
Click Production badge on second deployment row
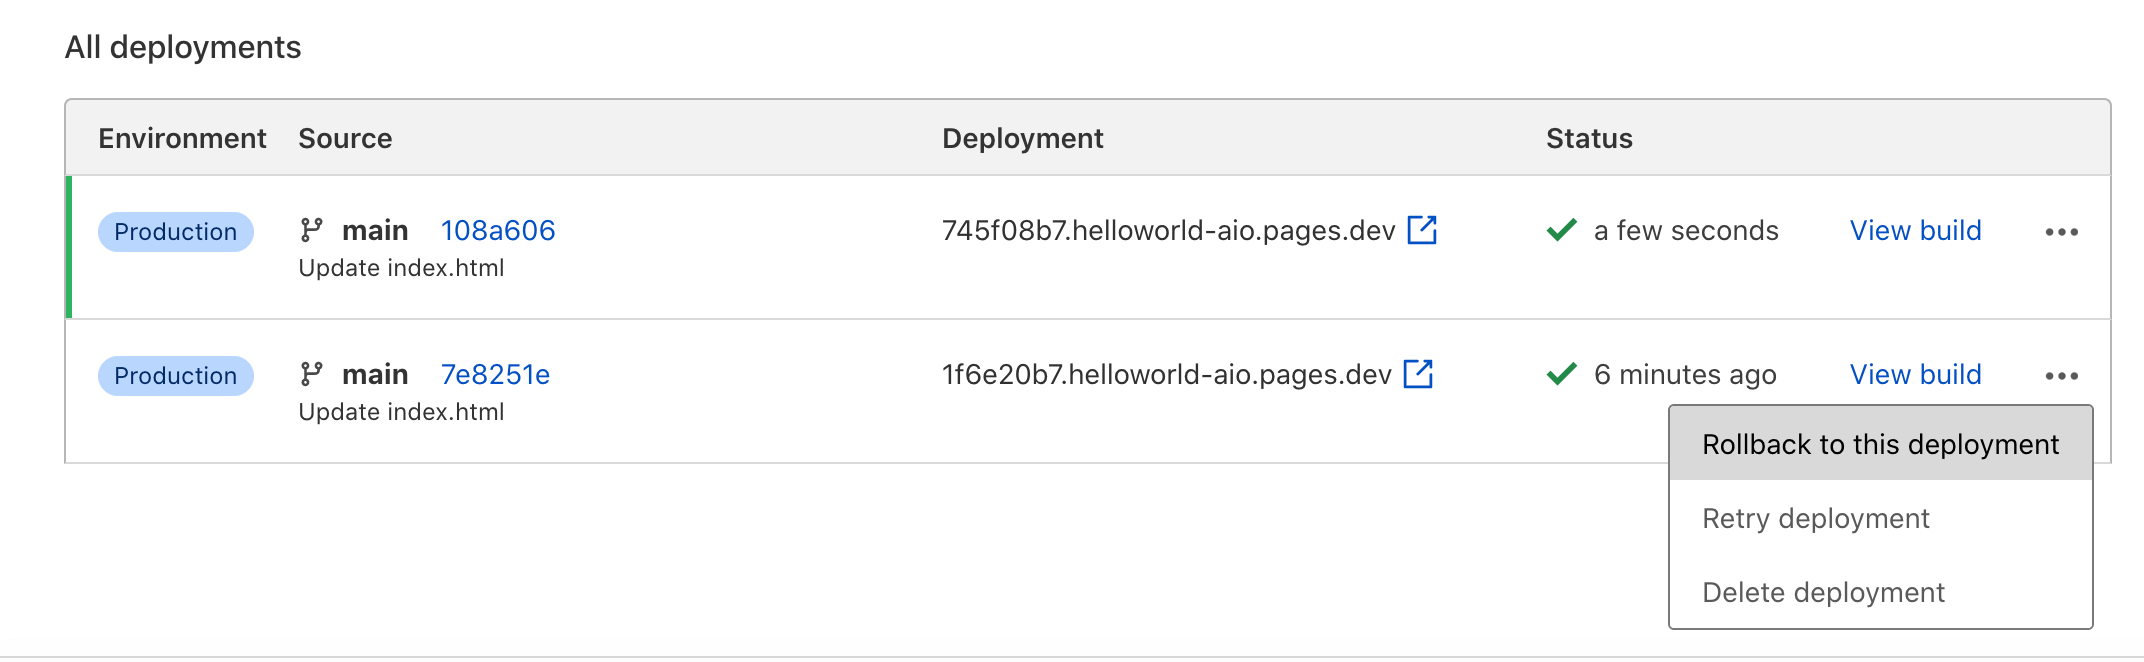tap(175, 376)
